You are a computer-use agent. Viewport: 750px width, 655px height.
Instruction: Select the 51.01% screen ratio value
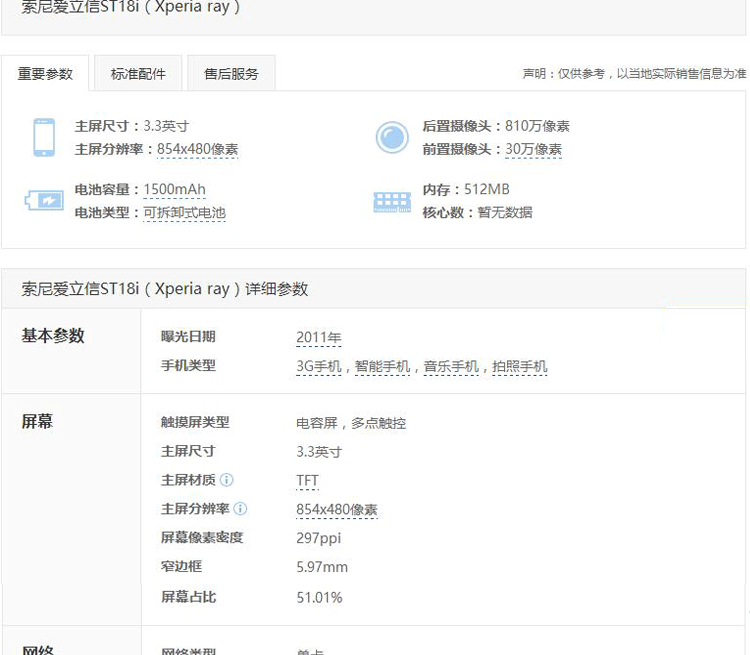point(319,597)
